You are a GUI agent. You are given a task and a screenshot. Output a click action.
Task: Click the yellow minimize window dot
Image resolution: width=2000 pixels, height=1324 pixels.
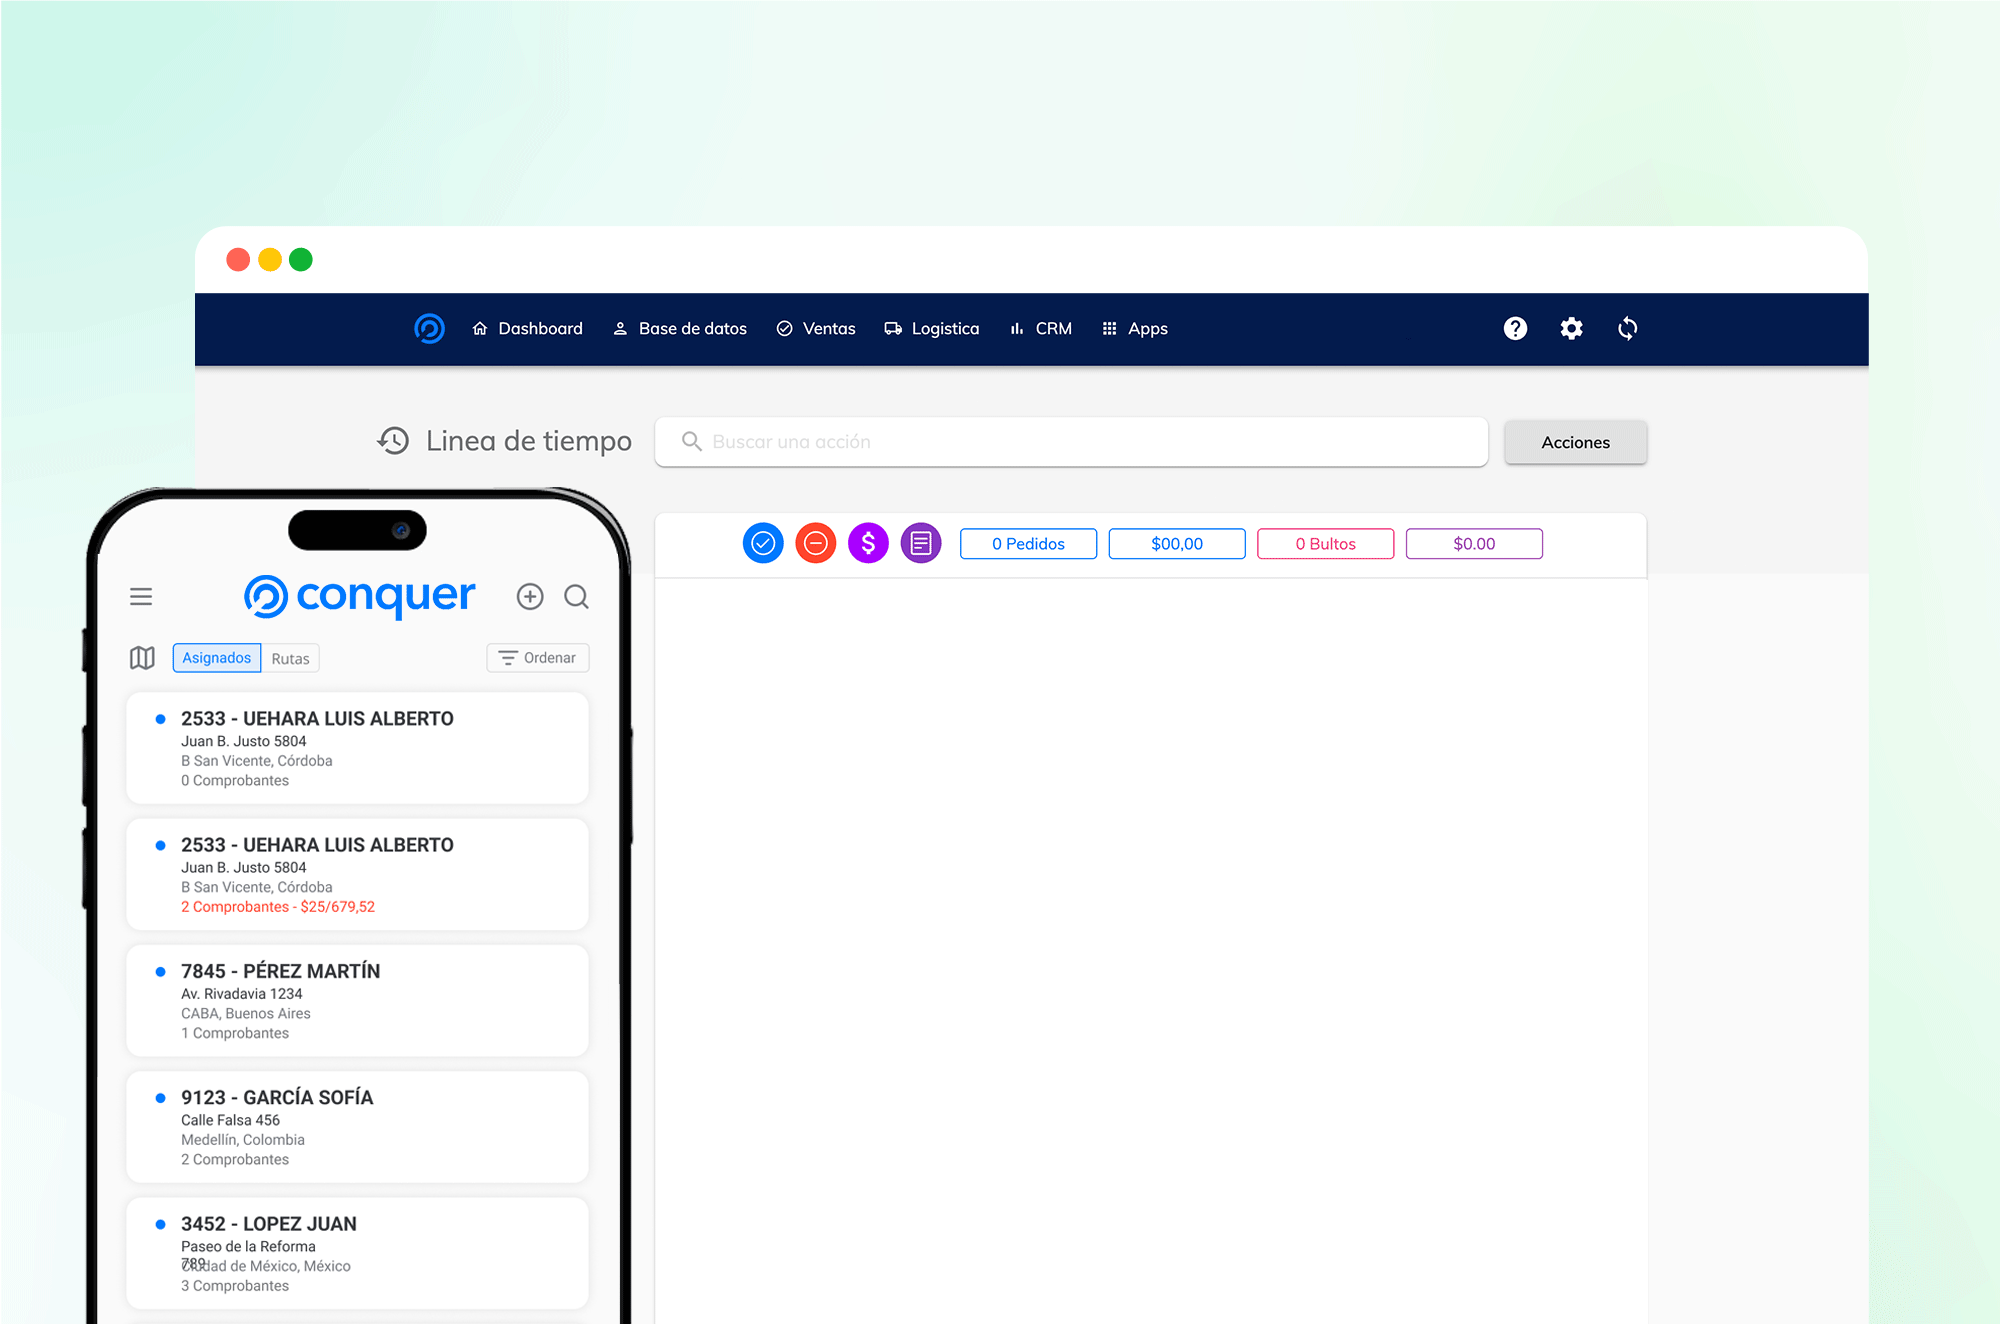click(269, 260)
